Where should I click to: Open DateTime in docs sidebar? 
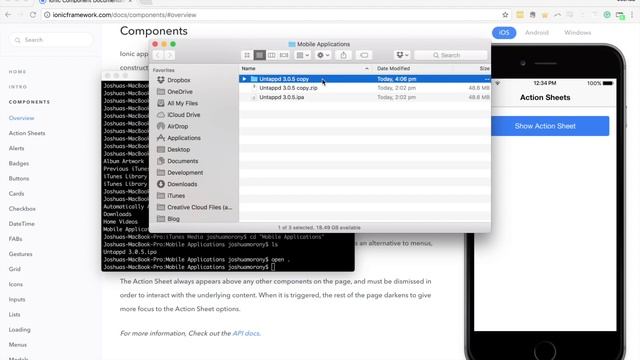22,224
